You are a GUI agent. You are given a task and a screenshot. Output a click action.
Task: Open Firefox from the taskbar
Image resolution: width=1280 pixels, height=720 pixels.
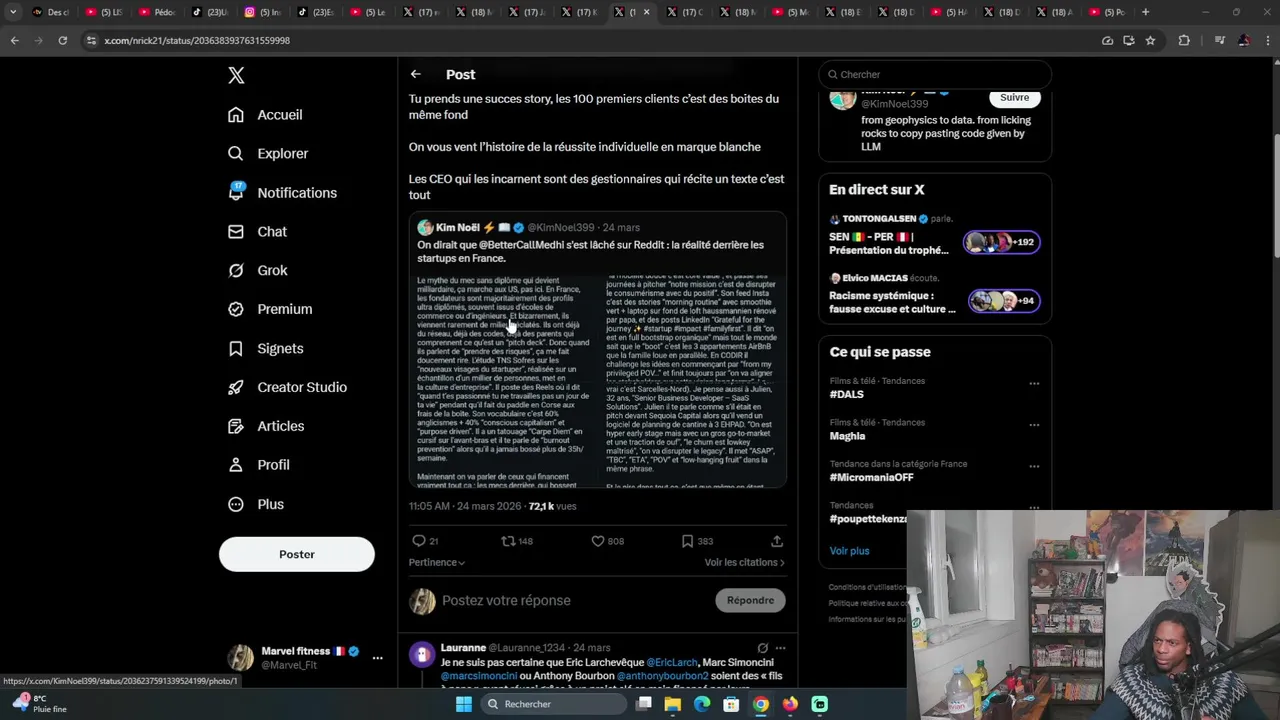pos(790,704)
